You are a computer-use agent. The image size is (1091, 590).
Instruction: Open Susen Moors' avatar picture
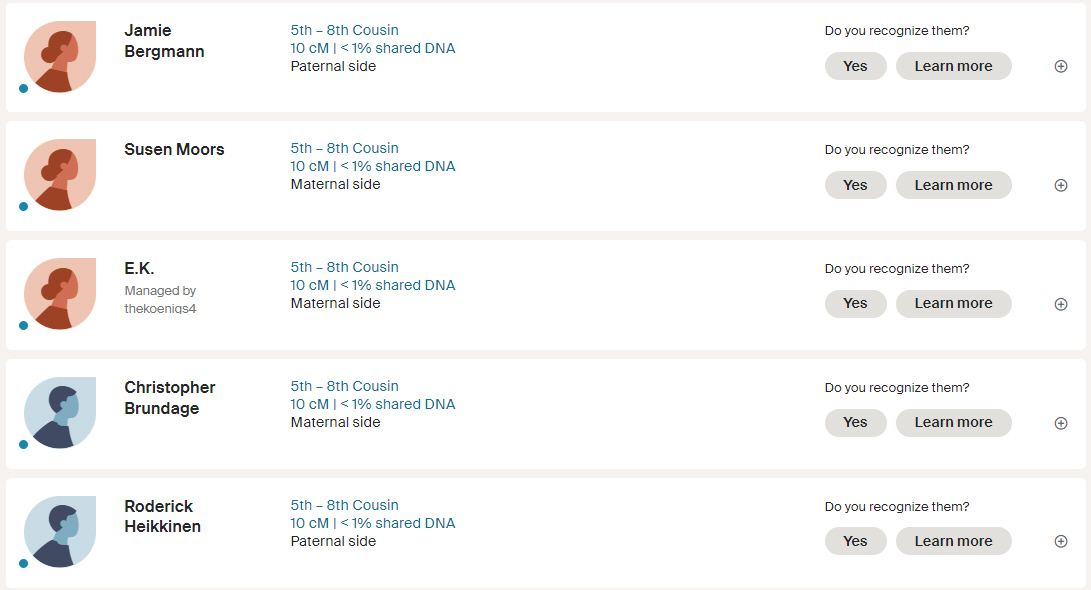(60, 175)
